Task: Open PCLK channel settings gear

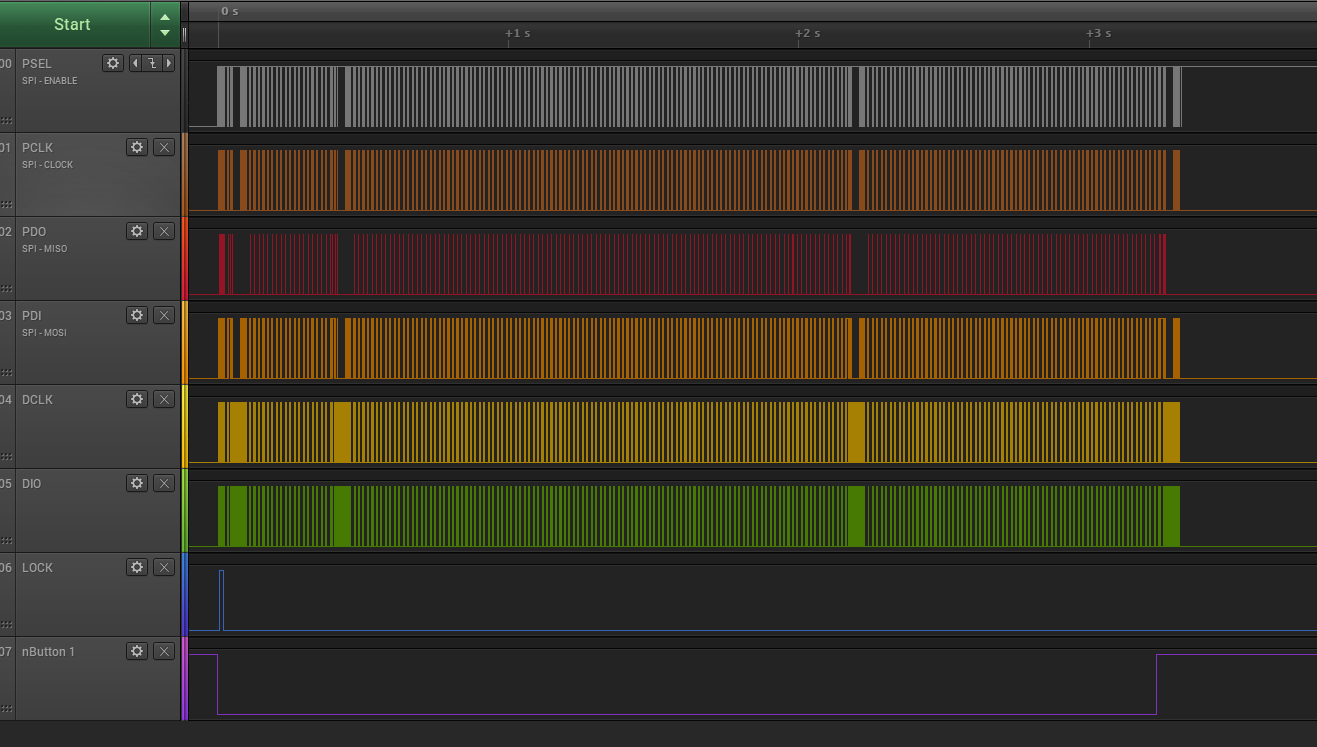Action: [x=137, y=147]
